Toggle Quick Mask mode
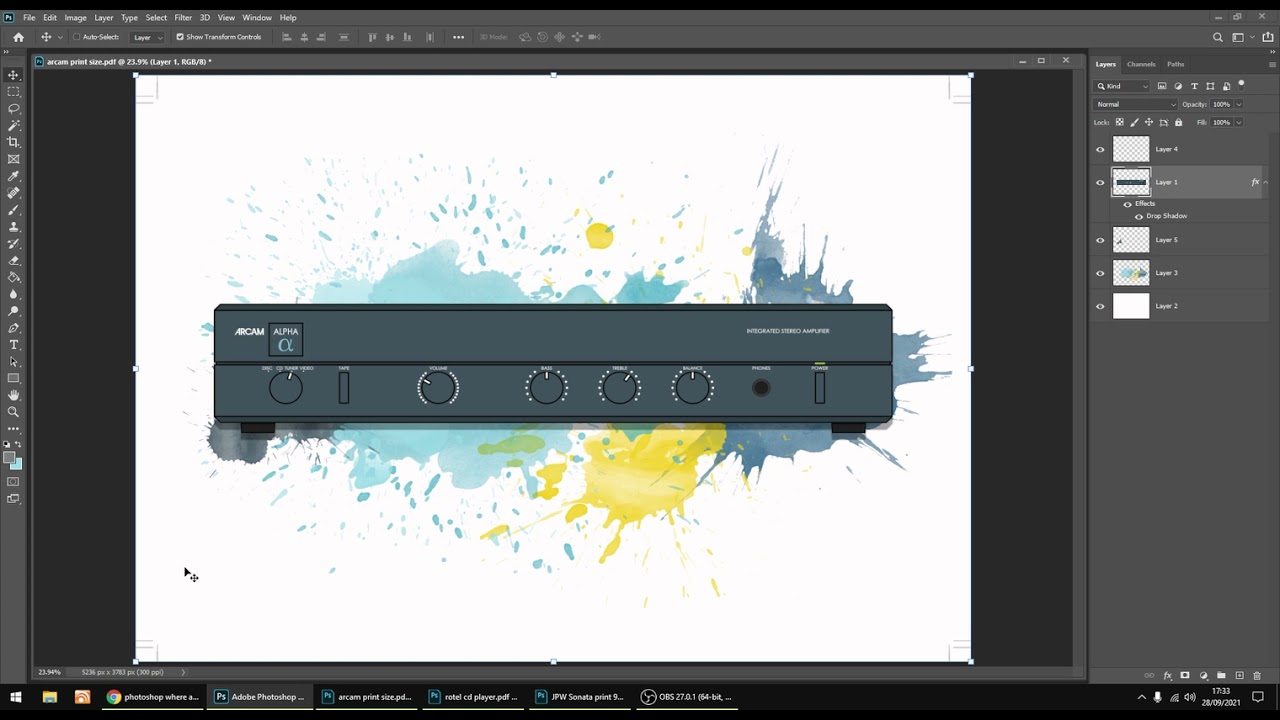This screenshot has width=1280, height=720. tap(13, 482)
